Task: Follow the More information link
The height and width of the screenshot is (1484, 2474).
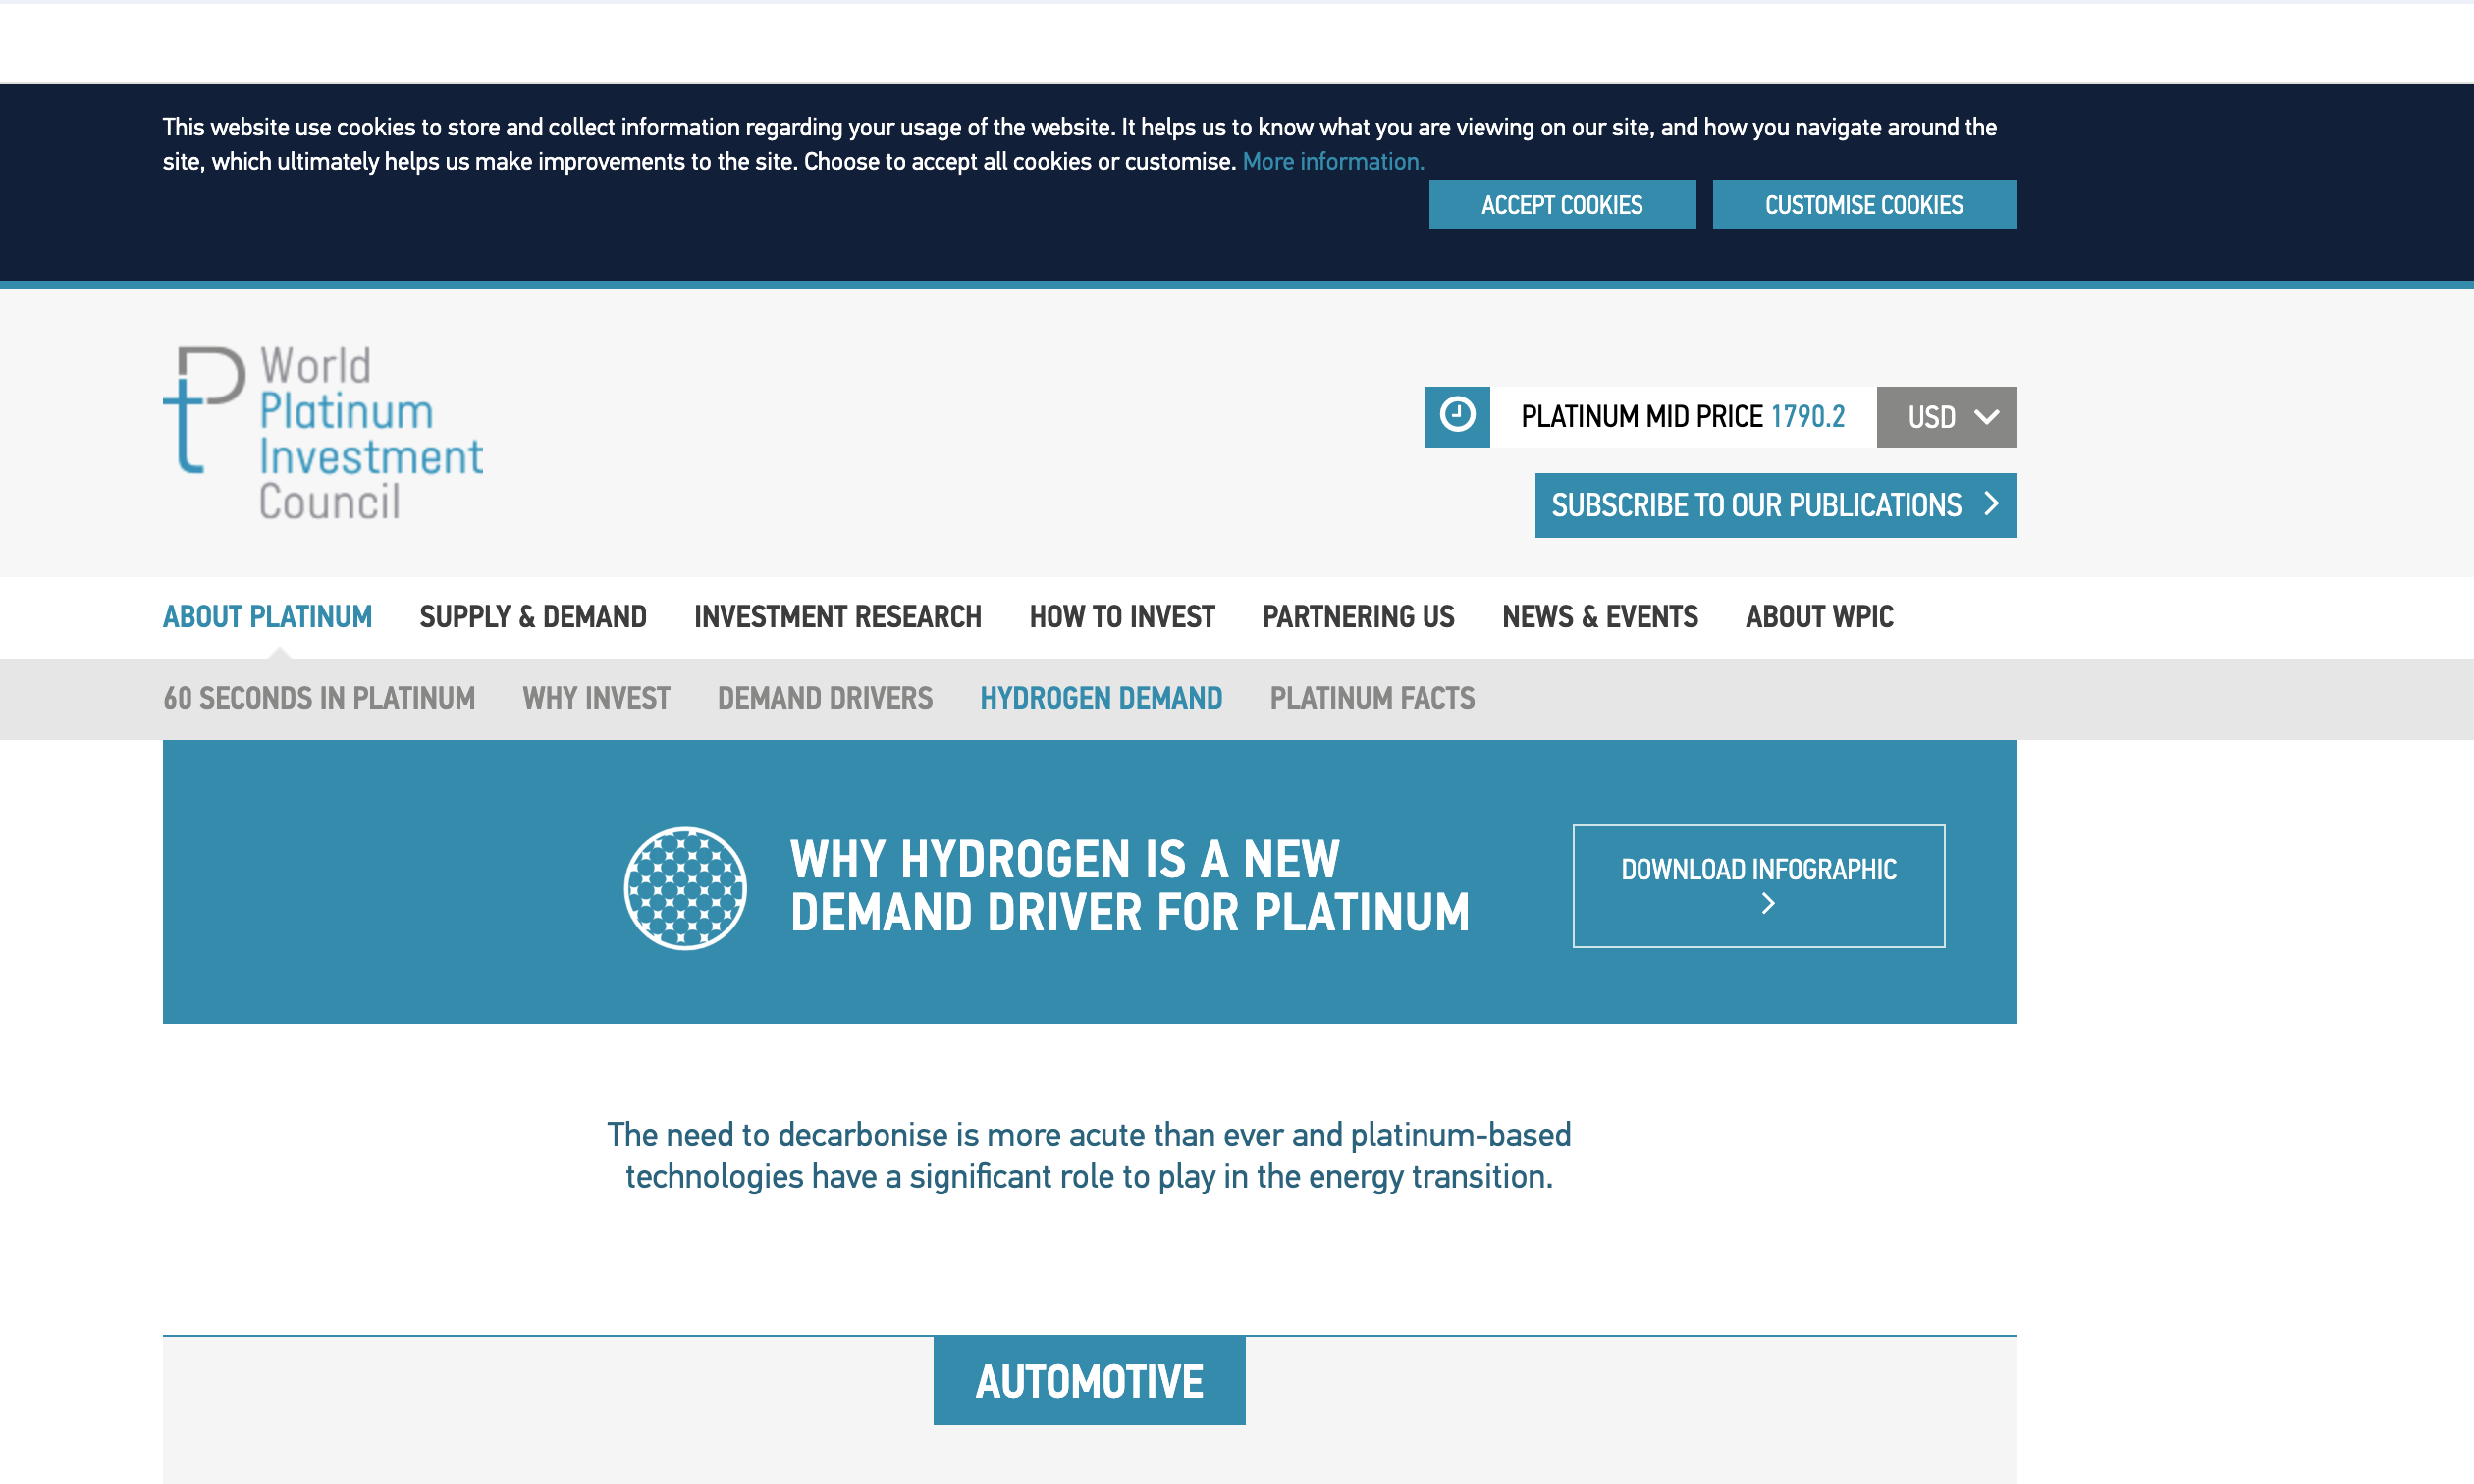Action: [x=1333, y=162]
